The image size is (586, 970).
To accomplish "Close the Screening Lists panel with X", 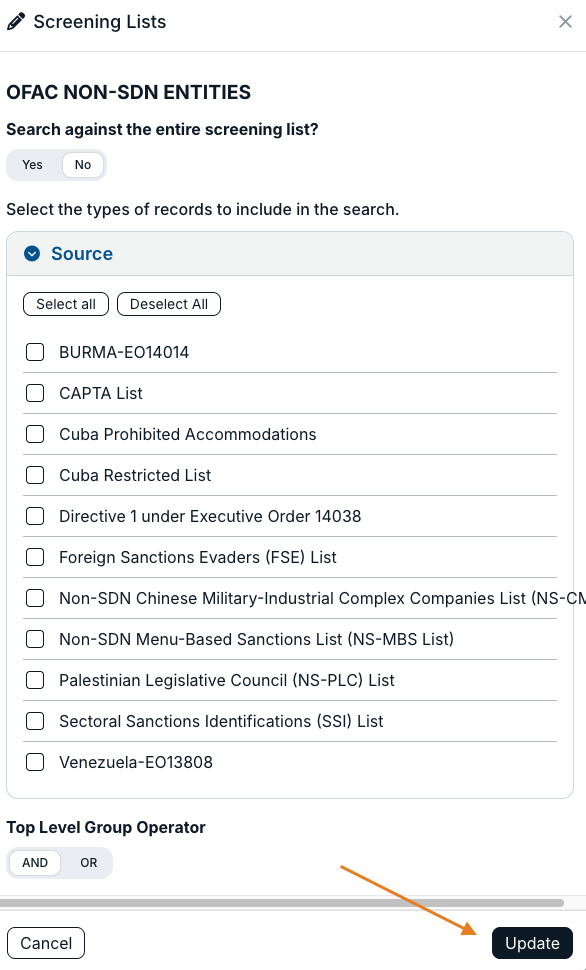I will tap(565, 22).
